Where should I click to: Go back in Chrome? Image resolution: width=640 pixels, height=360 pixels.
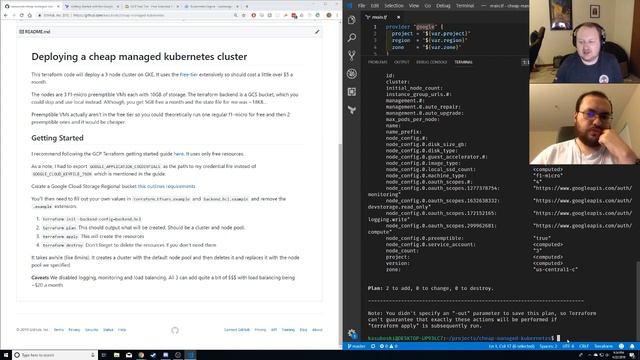point(6,15)
